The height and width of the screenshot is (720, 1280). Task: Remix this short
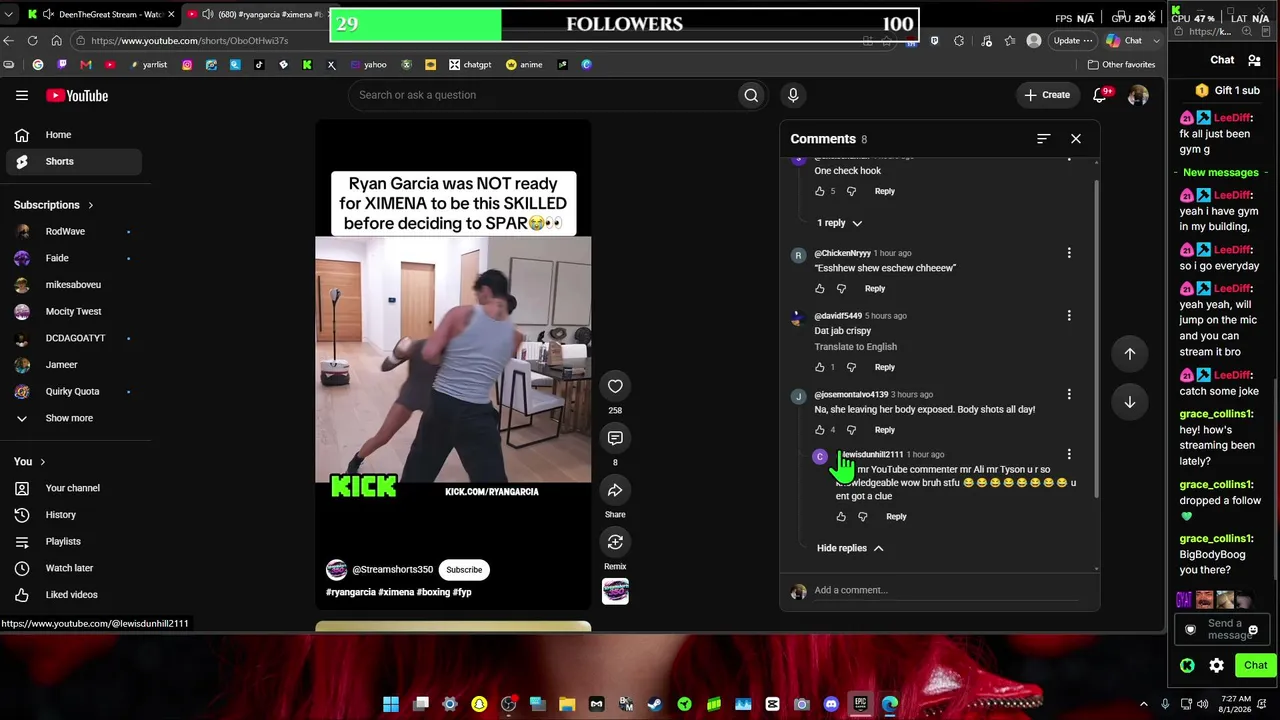(615, 542)
